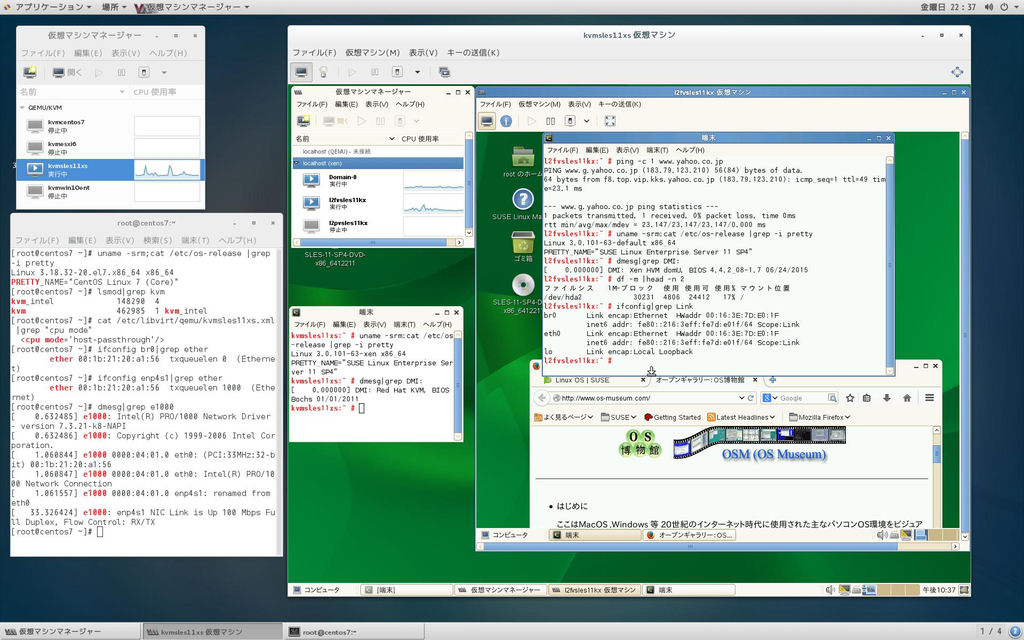Select l2pvsles11kx in nested virt-manager list

tap(378, 227)
